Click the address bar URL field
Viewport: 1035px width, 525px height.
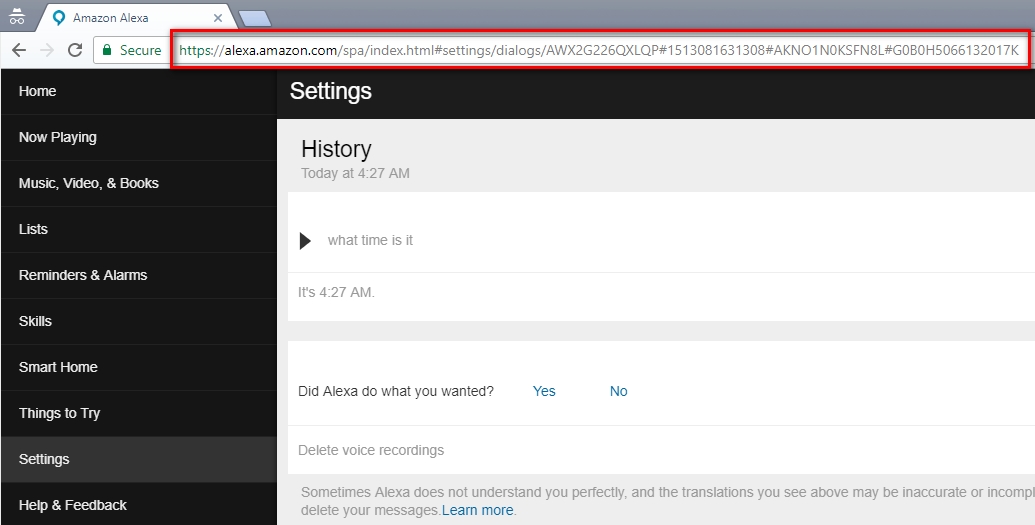coord(599,50)
